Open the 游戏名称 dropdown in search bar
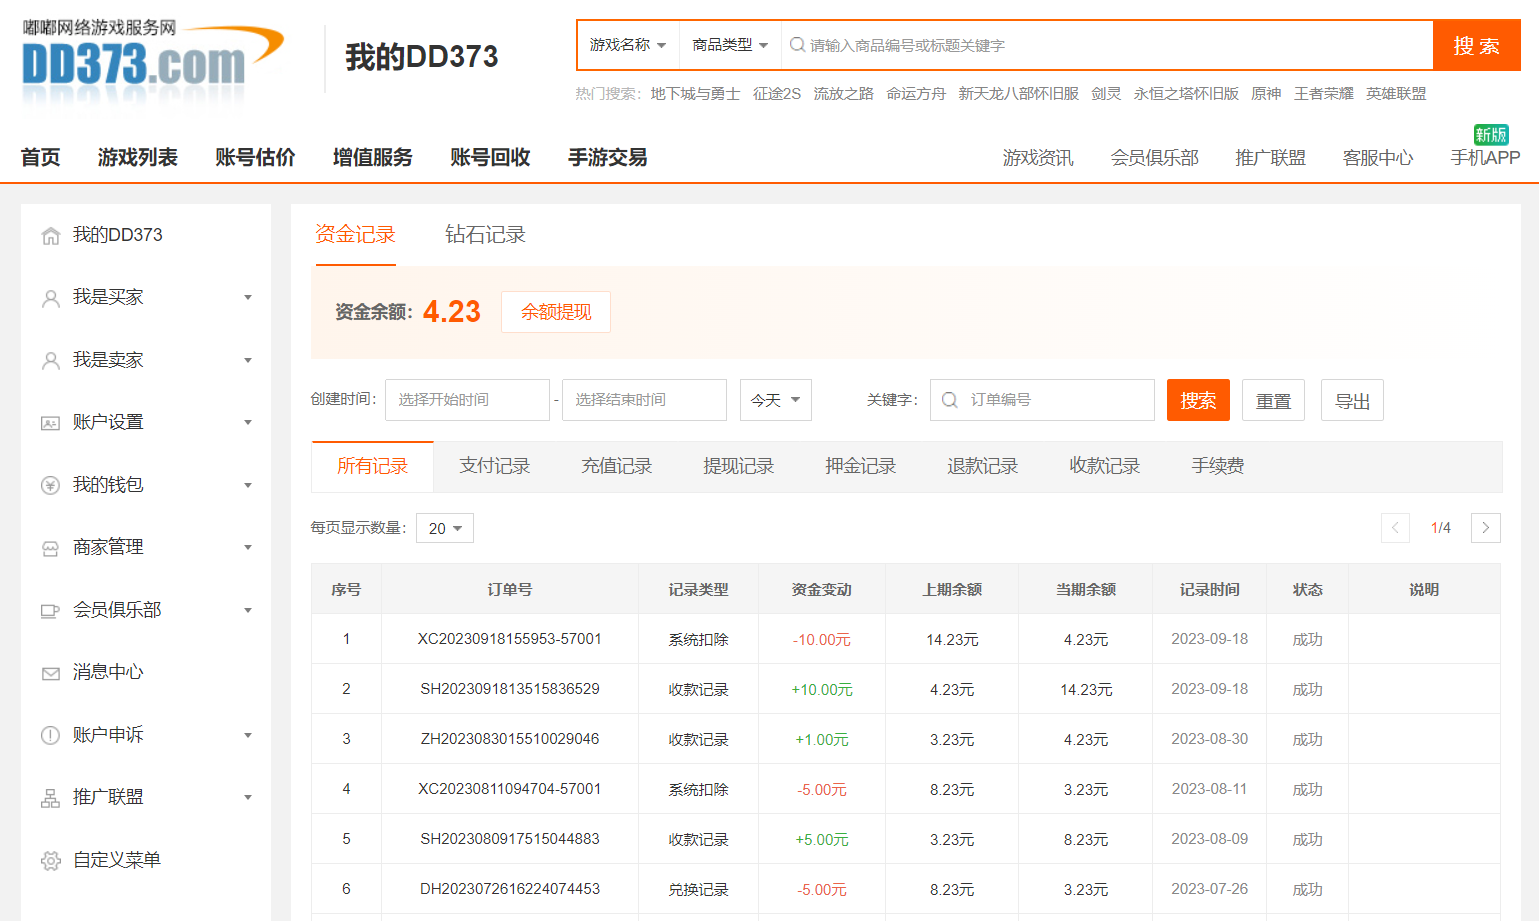The width and height of the screenshot is (1539, 921). coord(627,45)
